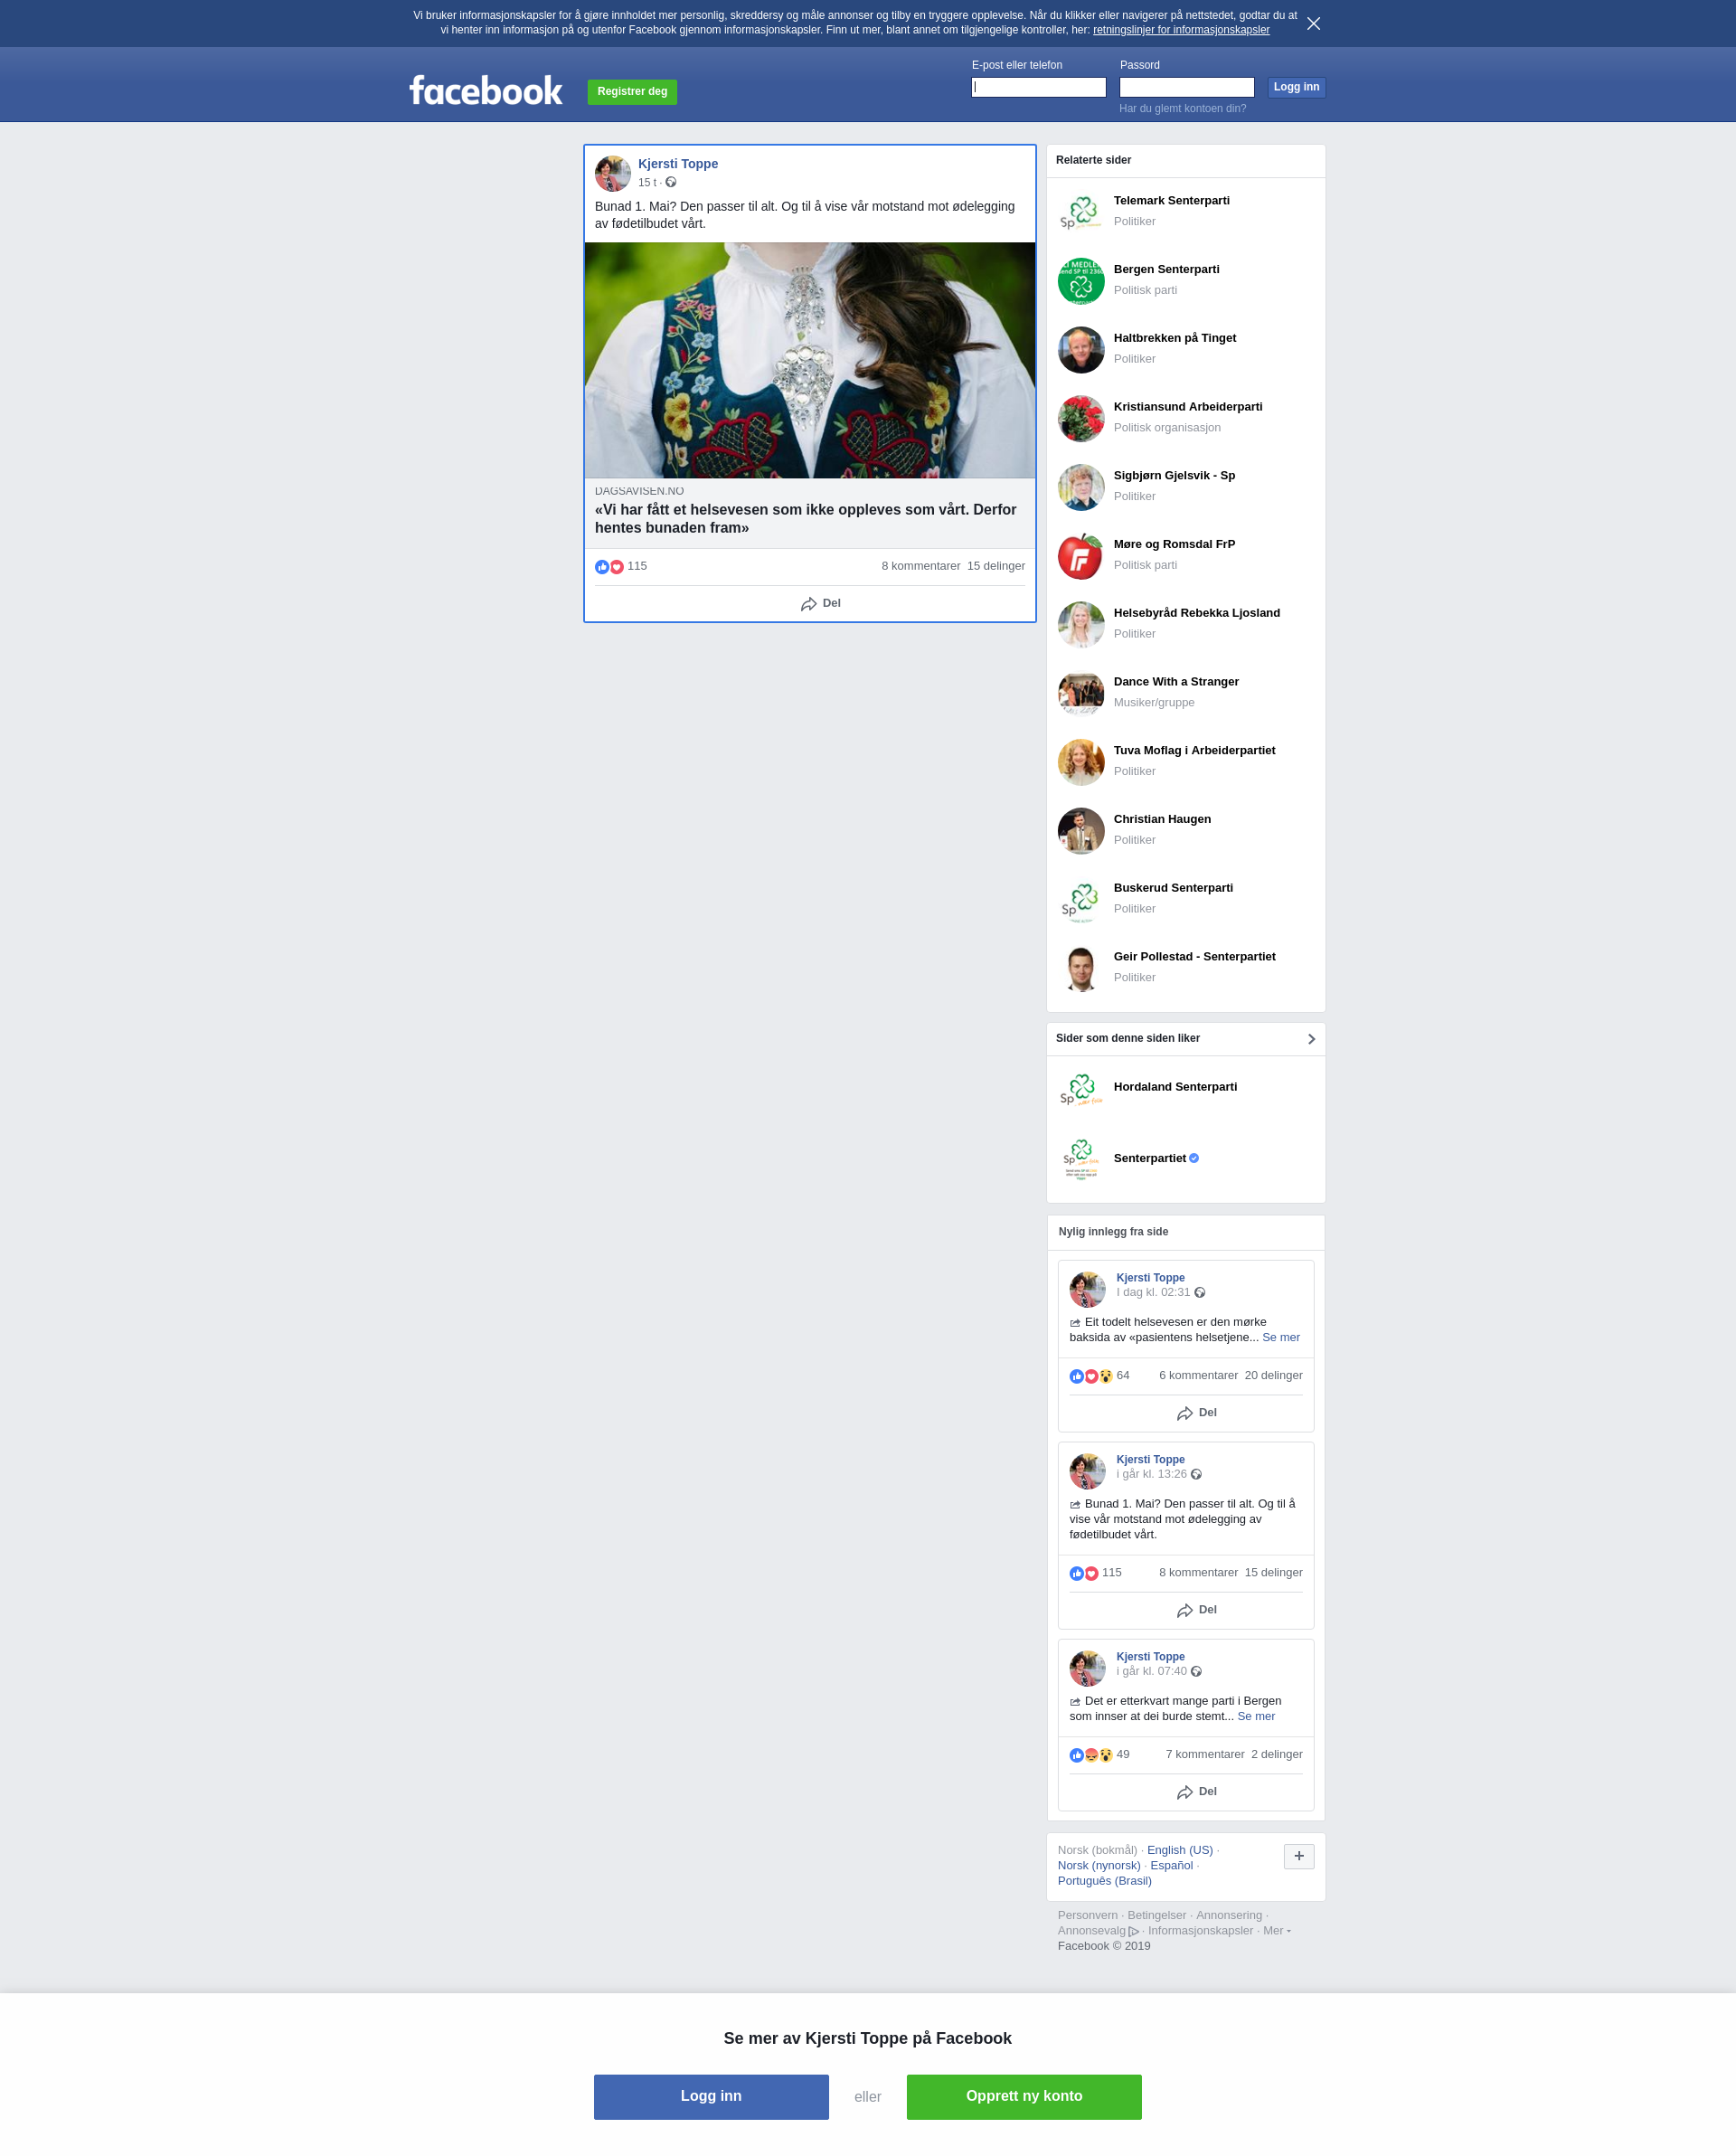Open Helsebyråd Rebekka Ljosland avatar
This screenshot has width=1736, height=2156.
pos(1081,625)
